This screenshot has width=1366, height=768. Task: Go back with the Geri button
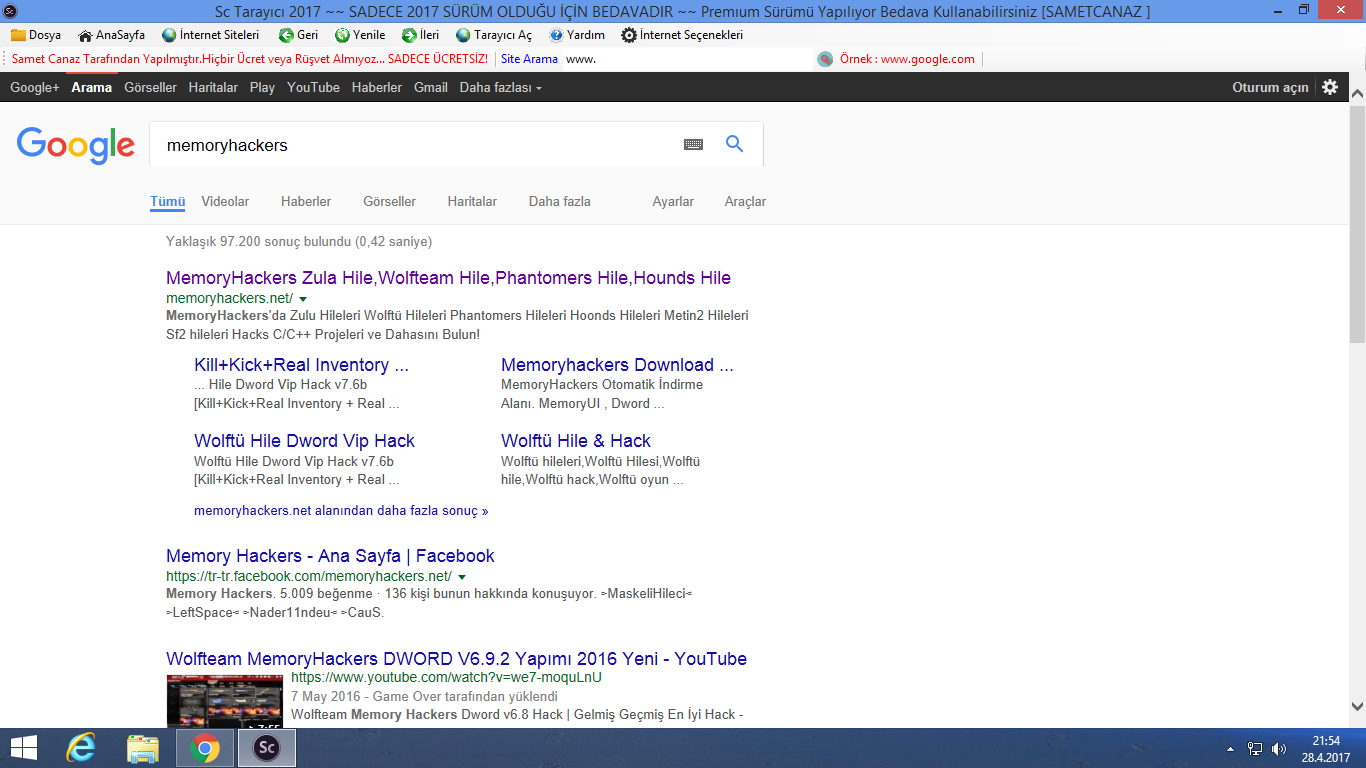click(x=298, y=35)
